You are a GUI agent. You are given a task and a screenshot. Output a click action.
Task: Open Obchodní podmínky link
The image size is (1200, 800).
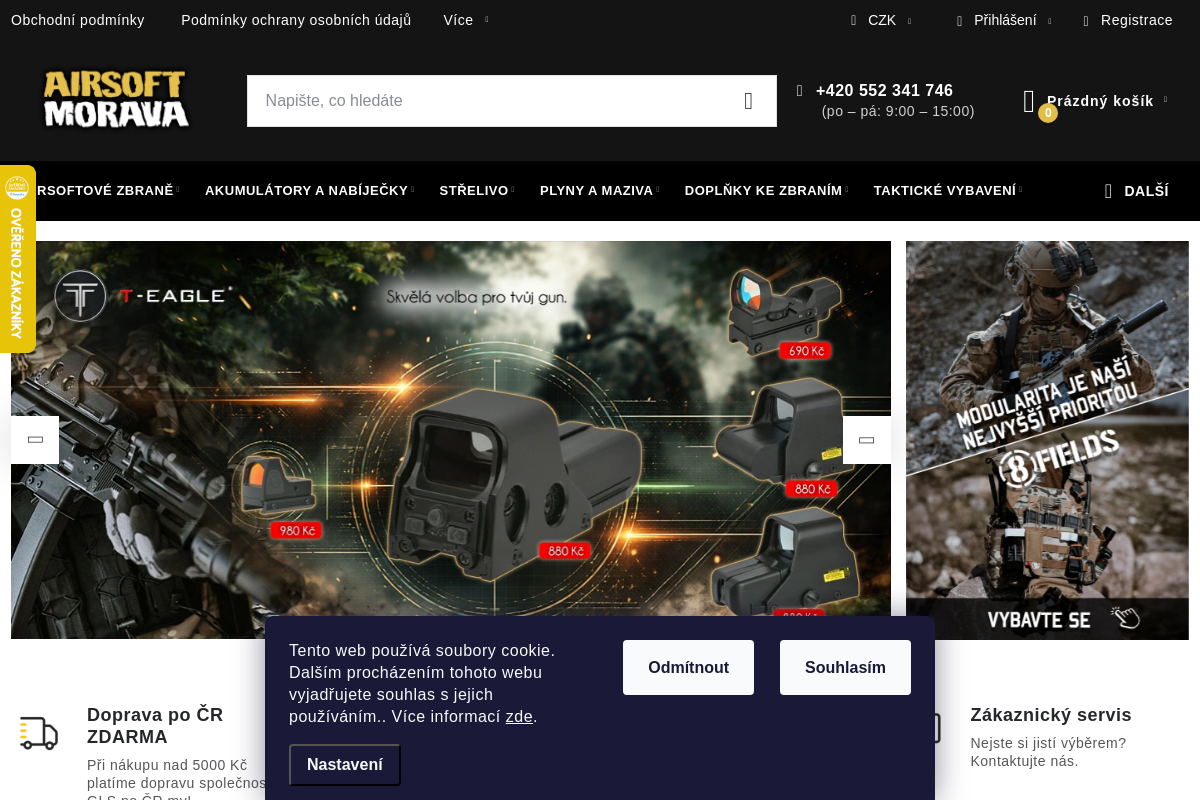pos(78,20)
